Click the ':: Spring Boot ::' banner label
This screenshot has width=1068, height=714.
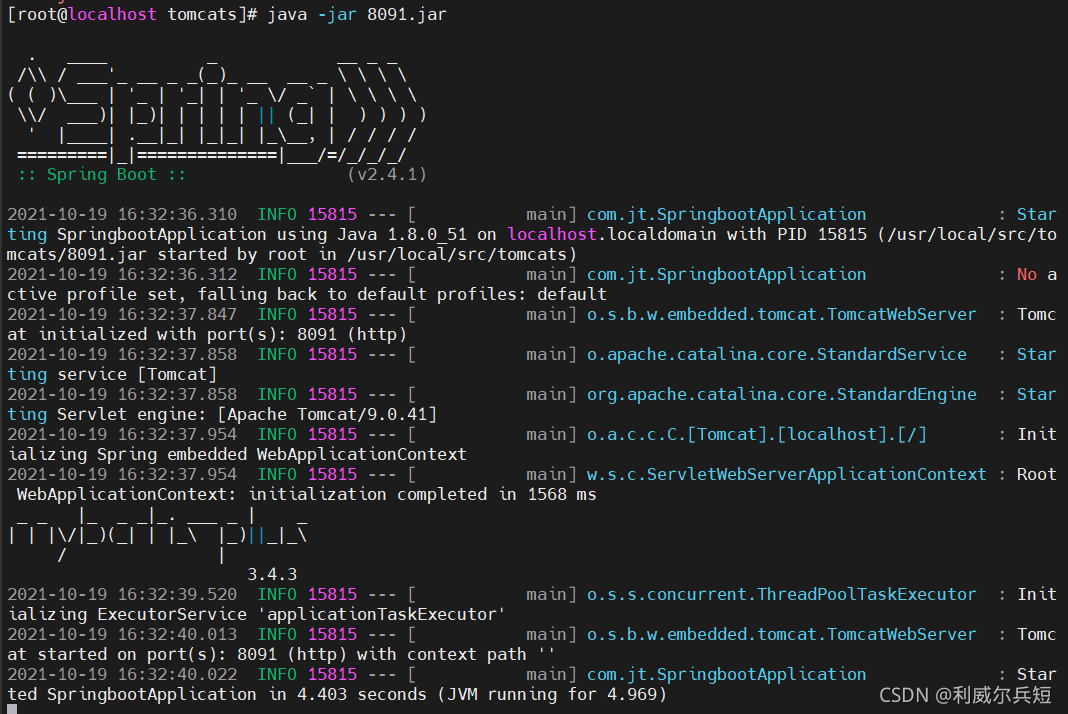101,174
